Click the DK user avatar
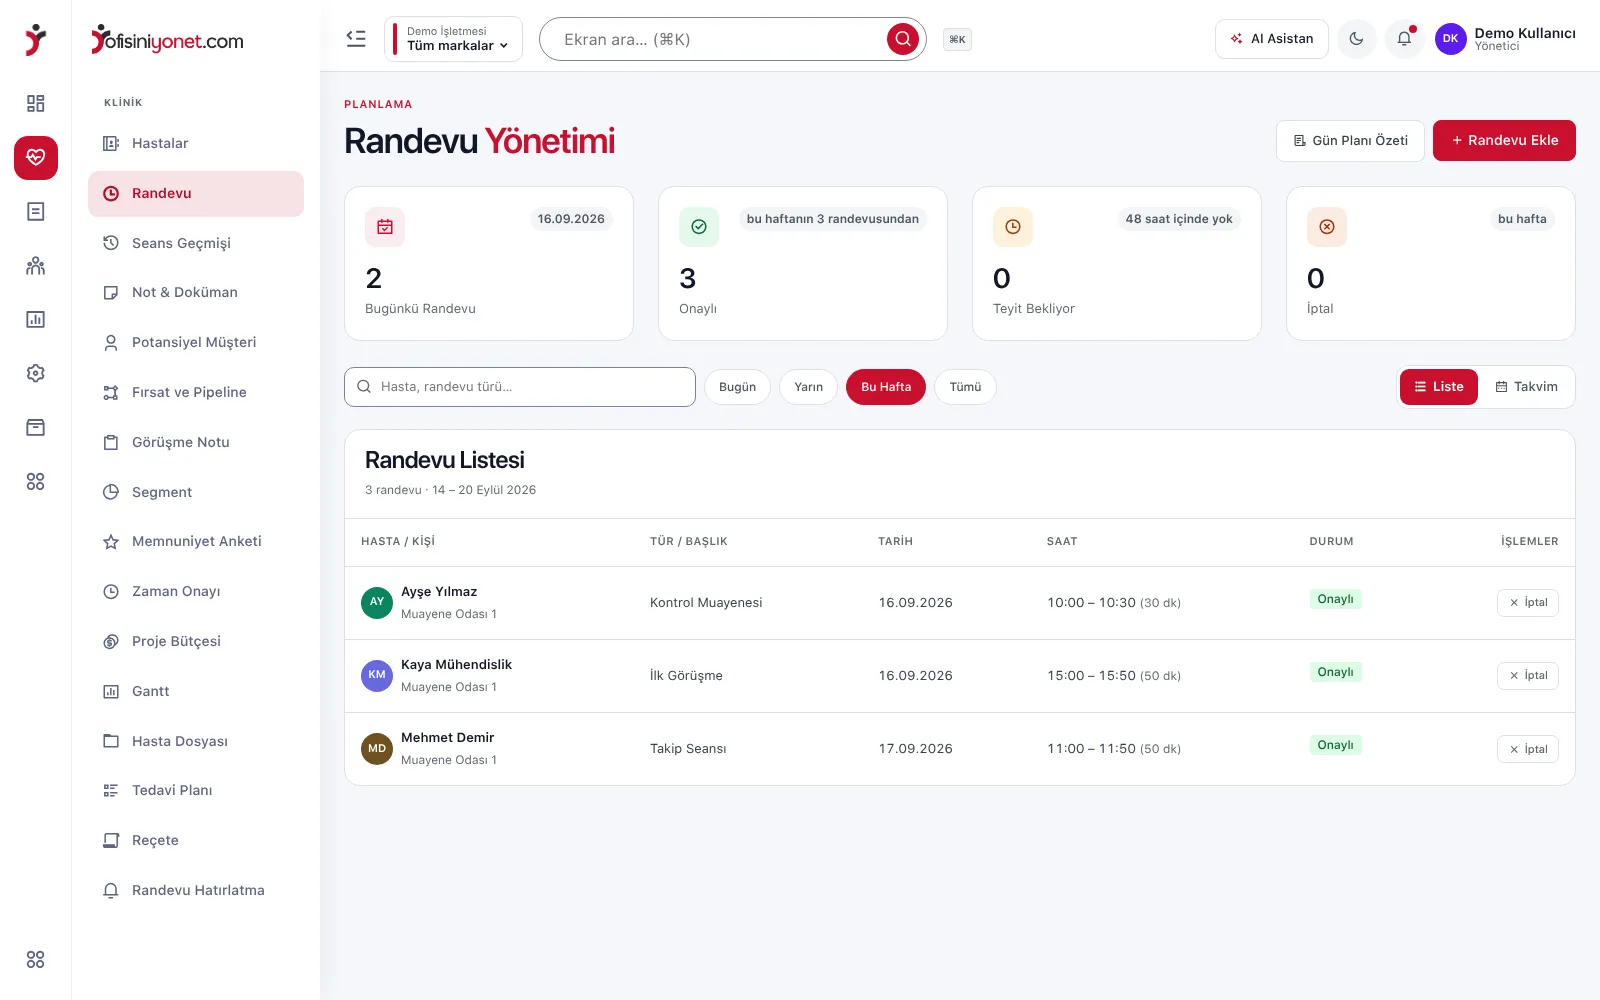Image resolution: width=1600 pixels, height=1000 pixels. [x=1450, y=39]
